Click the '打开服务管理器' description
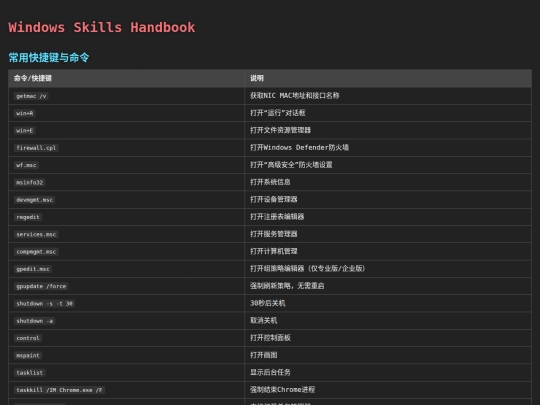 click(274, 234)
